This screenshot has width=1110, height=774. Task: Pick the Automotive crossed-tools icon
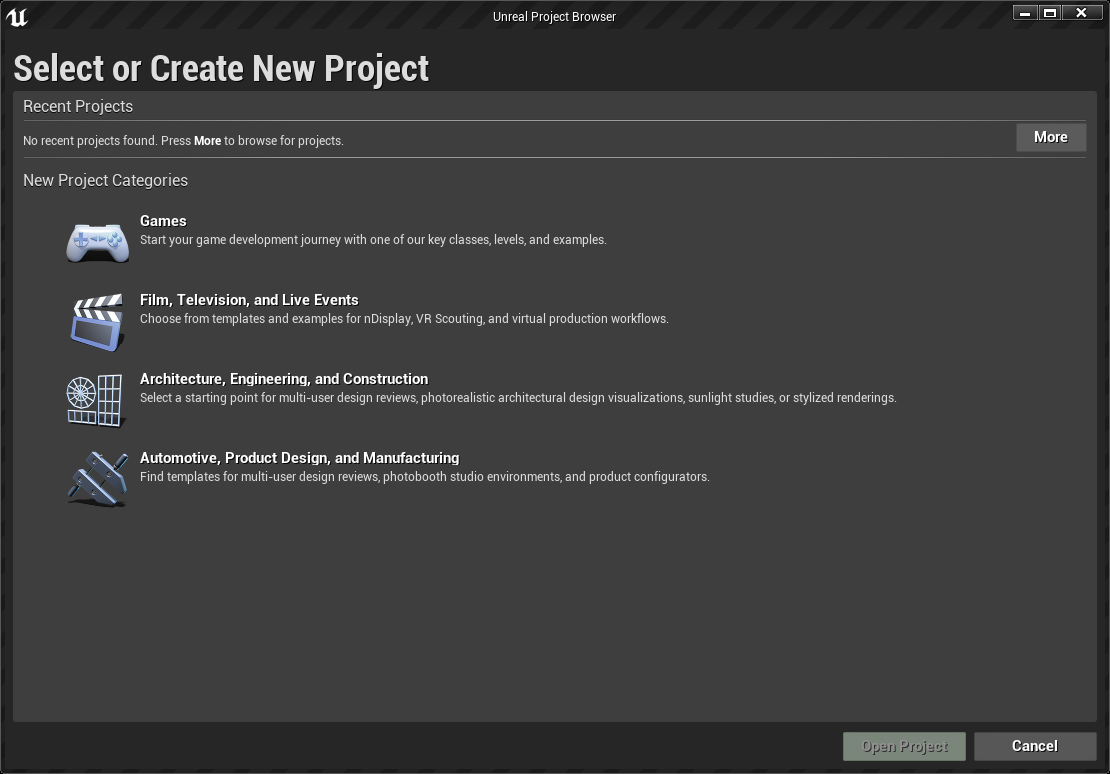click(98, 478)
